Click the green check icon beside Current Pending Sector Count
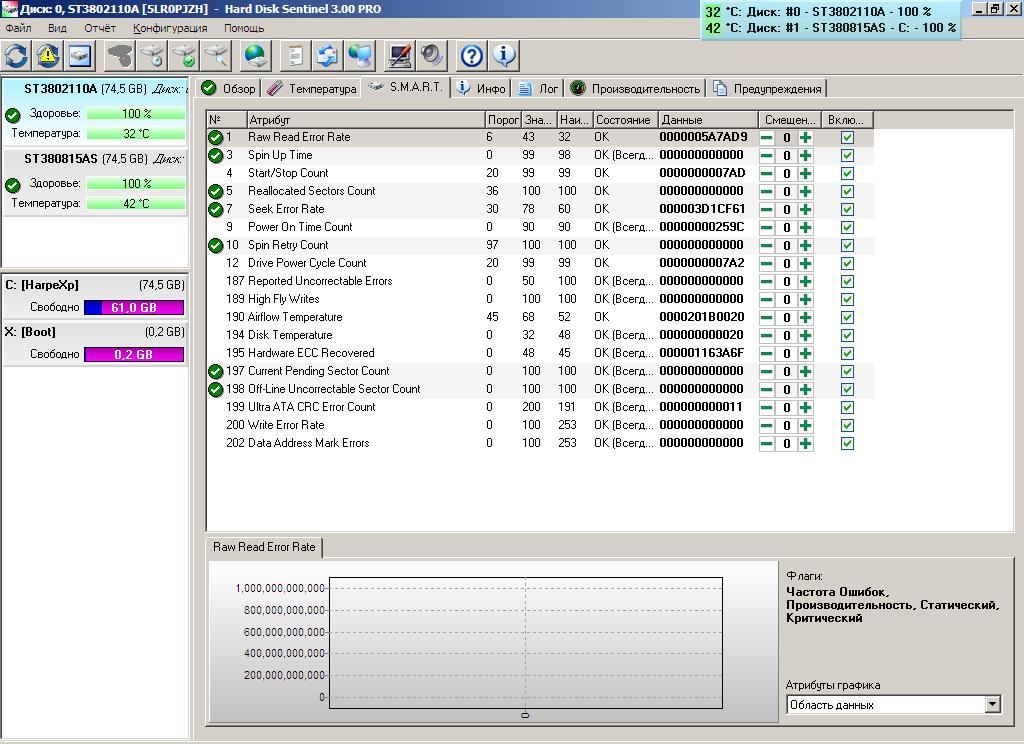The width and height of the screenshot is (1024, 744). click(216, 371)
